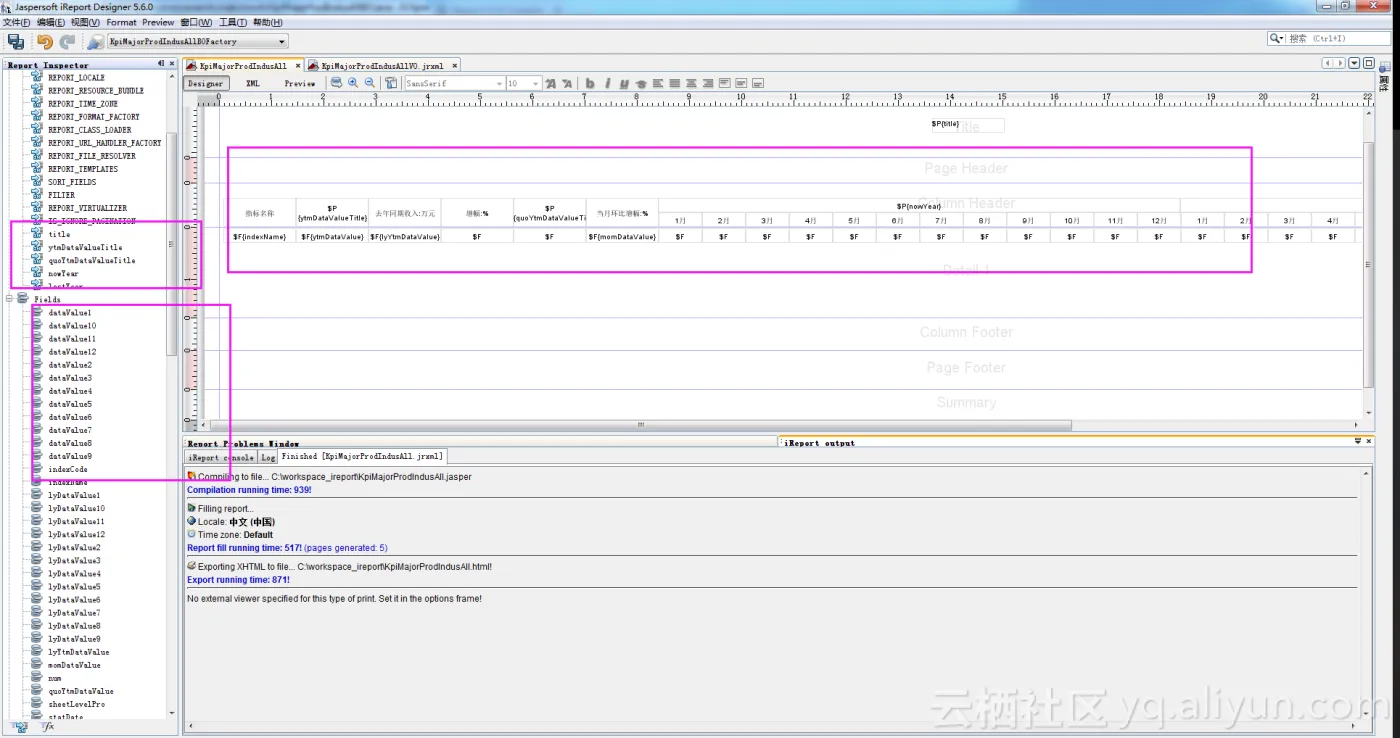Close the KpiMajorProdIndusAllVO.jrxml tab
Viewport: 1400px width, 738px height.
click(x=453, y=66)
